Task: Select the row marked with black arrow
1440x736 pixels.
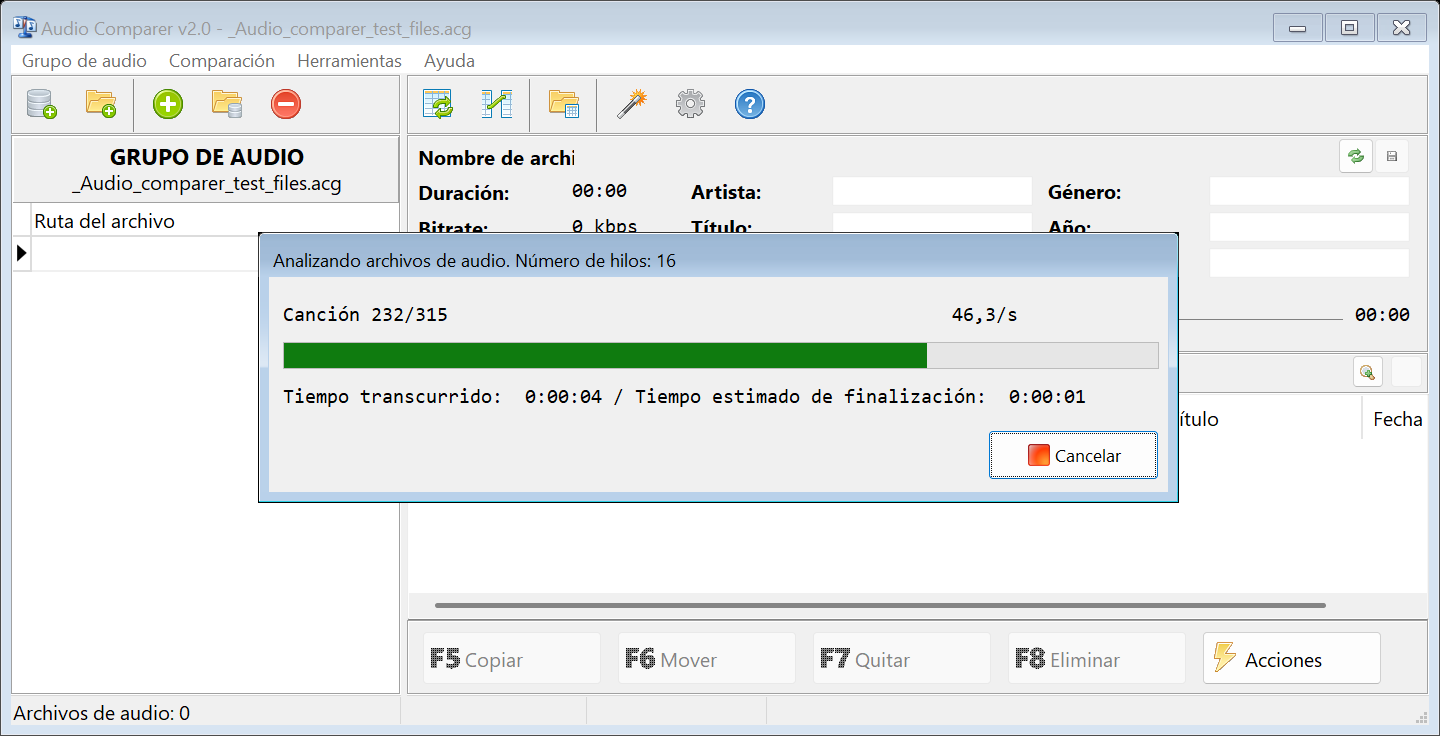Action: click(134, 254)
